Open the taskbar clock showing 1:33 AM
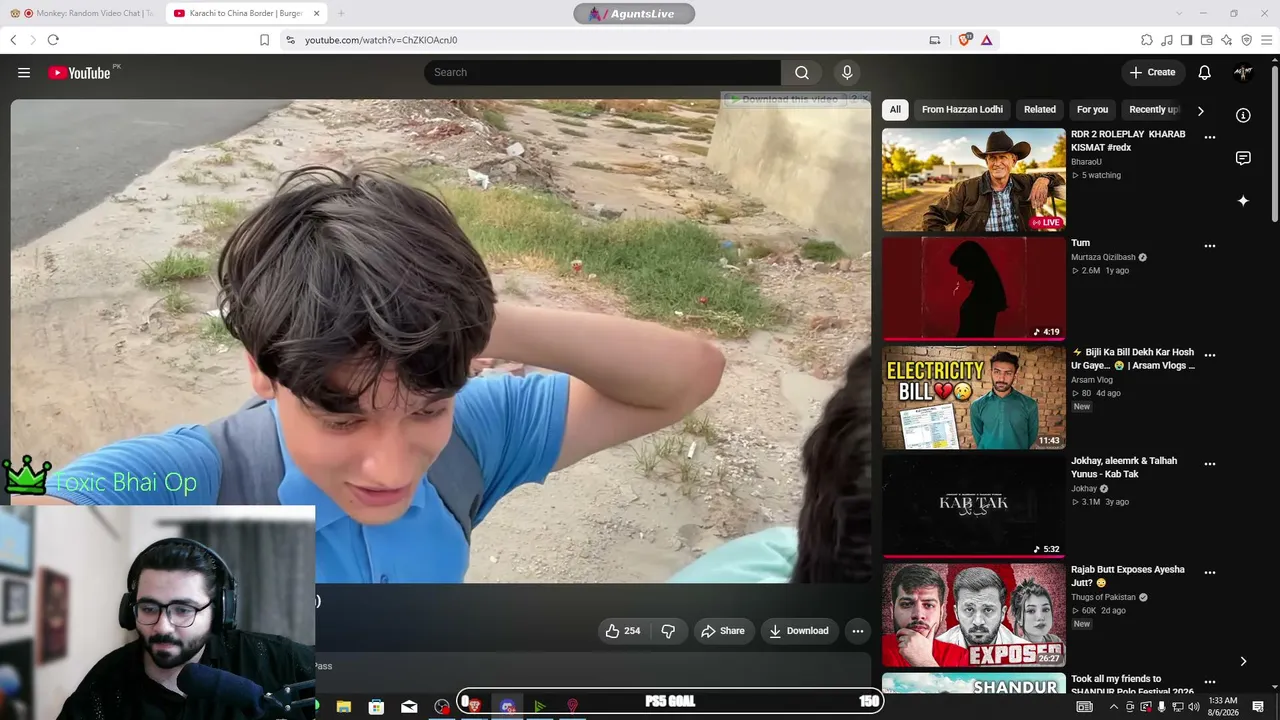 tap(1223, 707)
